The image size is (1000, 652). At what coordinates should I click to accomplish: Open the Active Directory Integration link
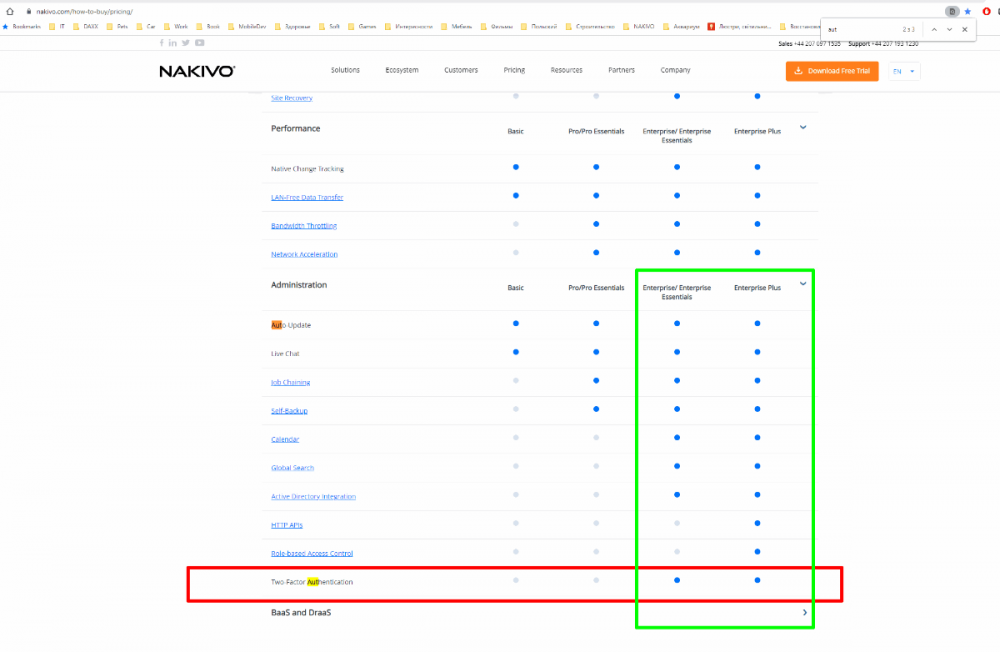[x=313, y=497]
